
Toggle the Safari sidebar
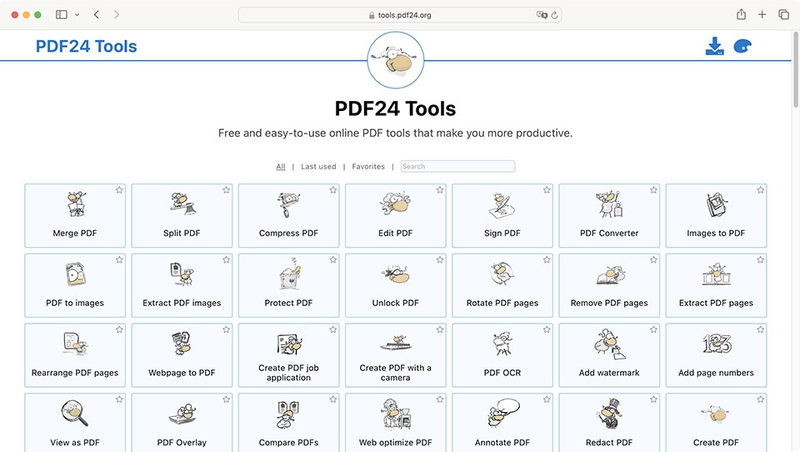pyautogui.click(x=61, y=15)
